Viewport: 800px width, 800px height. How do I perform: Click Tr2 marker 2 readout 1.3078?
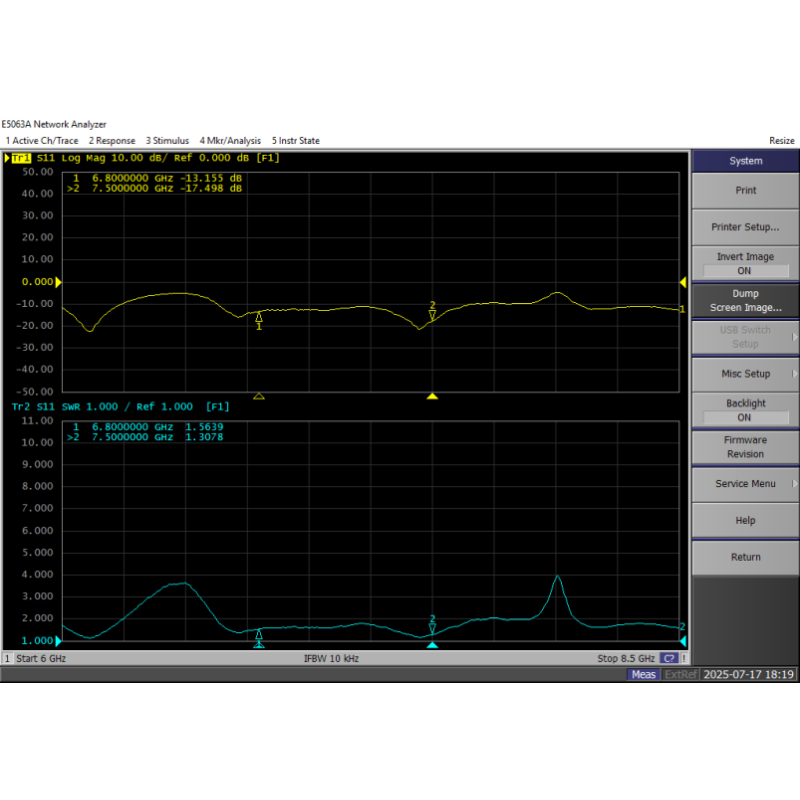[x=204, y=437]
